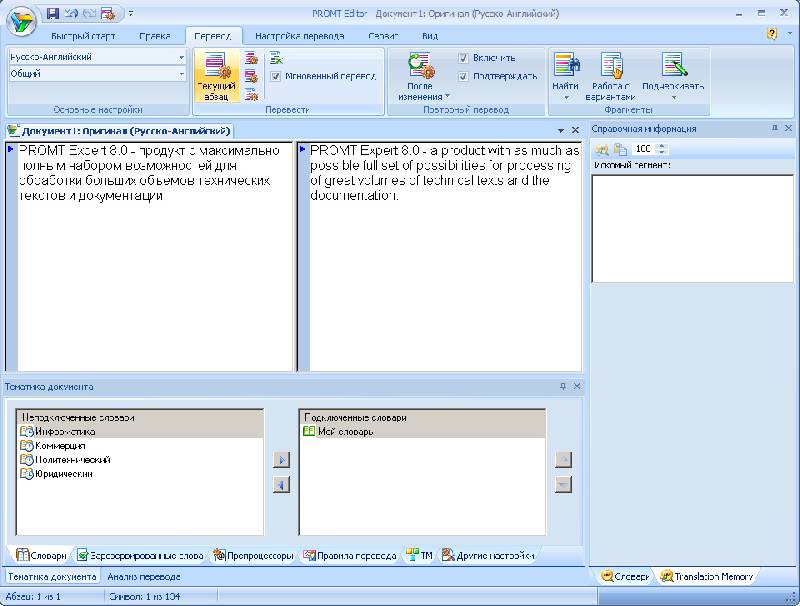The image size is (800, 606).
Task: Move connected dictionary up with arrow button
Action: click(x=563, y=460)
